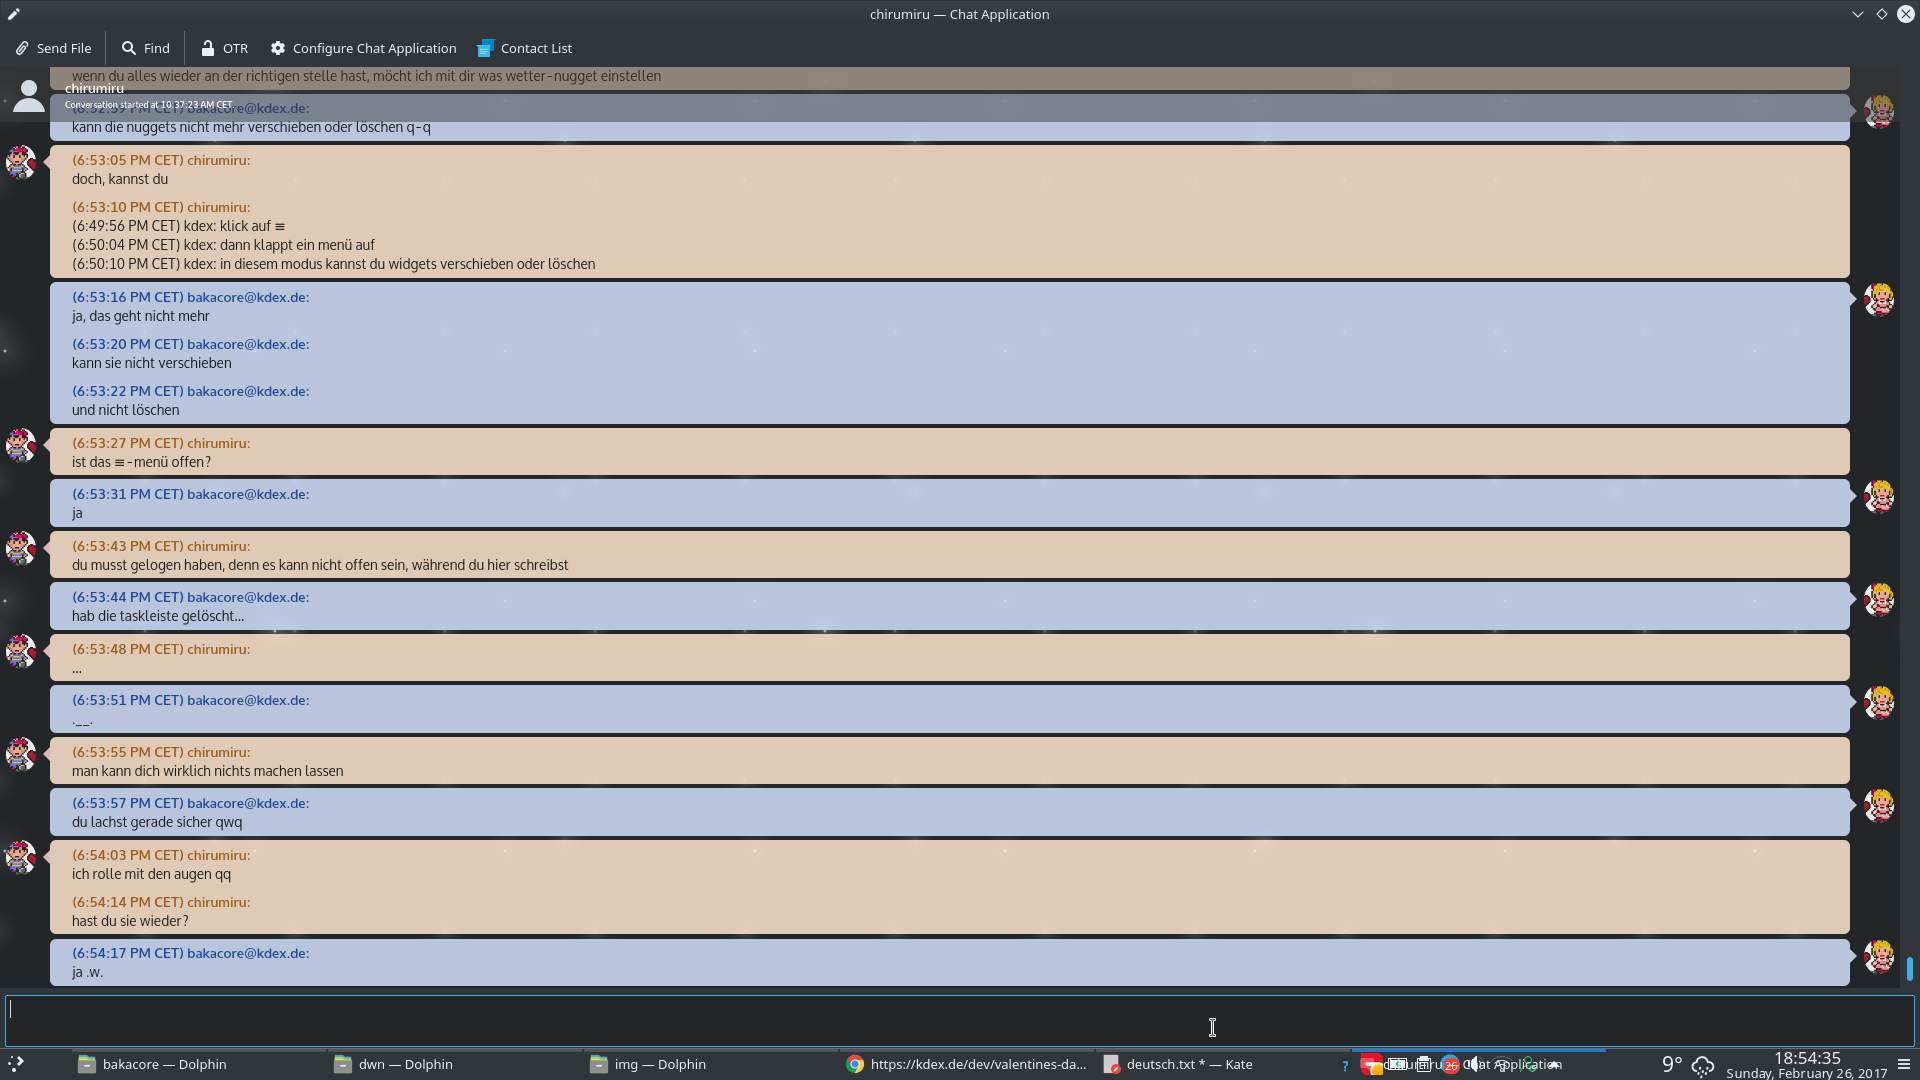The image size is (1920, 1080).
Task: Click the pencil window menu icon in title bar
Action: (x=14, y=14)
